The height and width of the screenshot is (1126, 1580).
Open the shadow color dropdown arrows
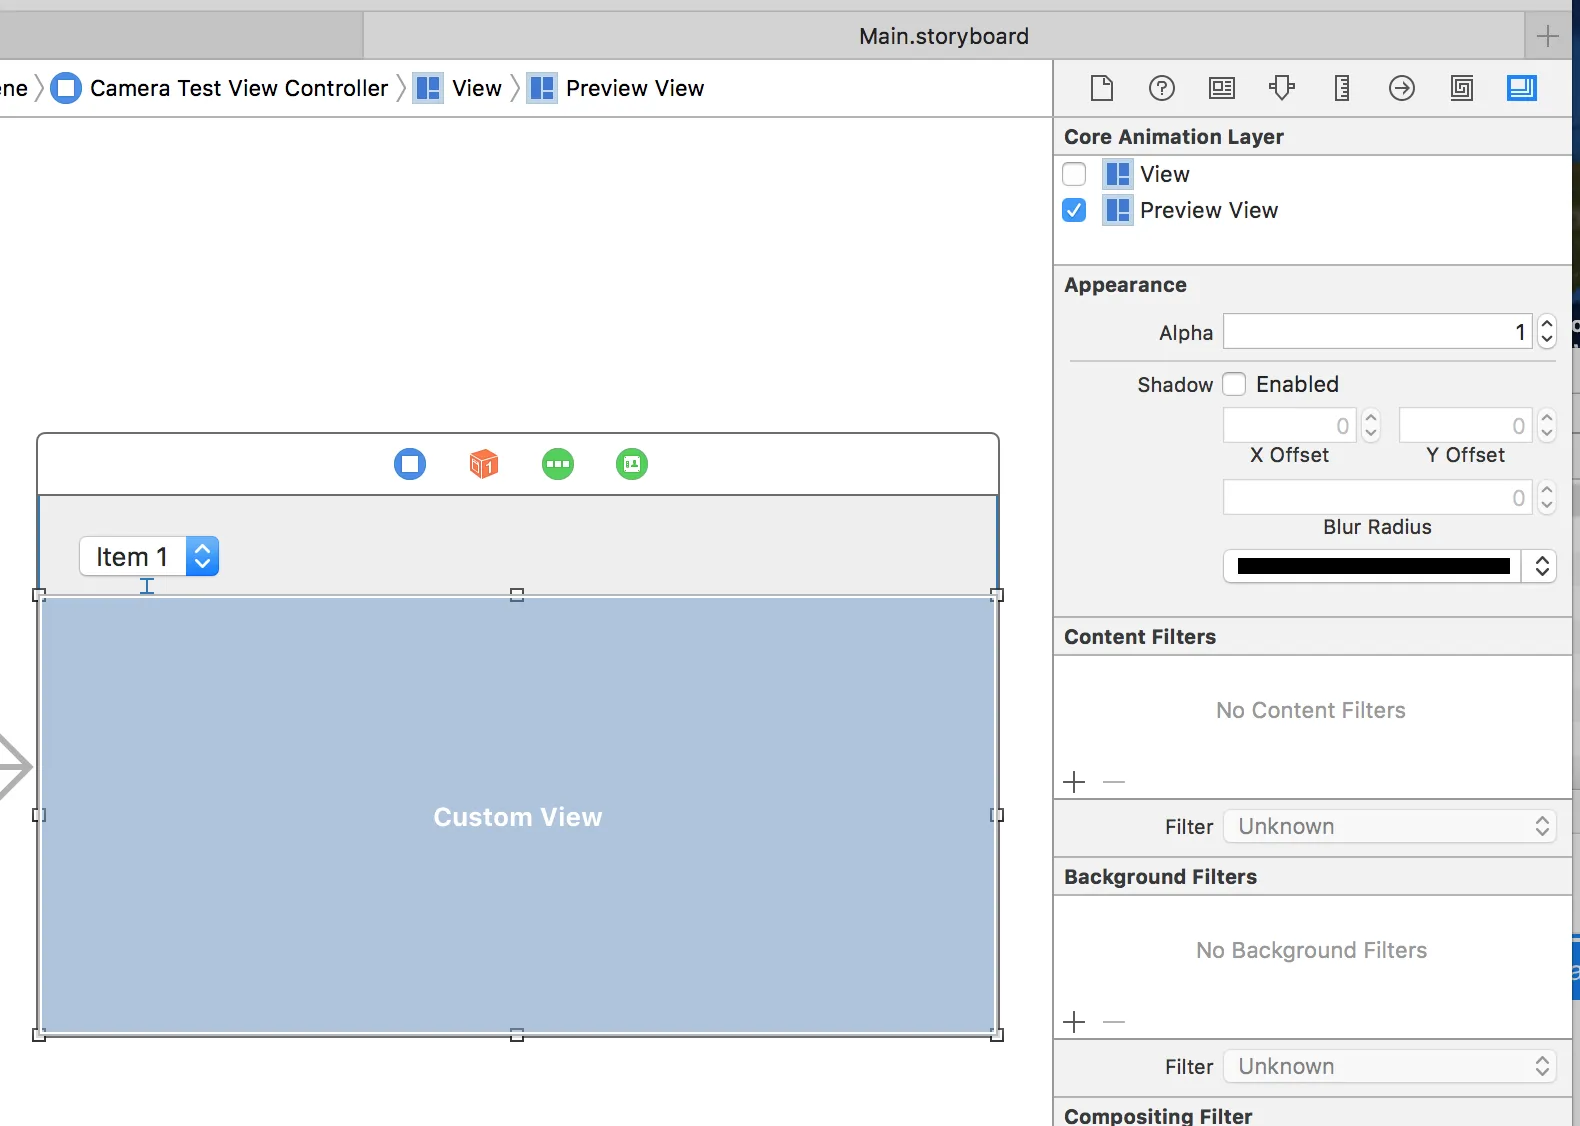click(1541, 566)
